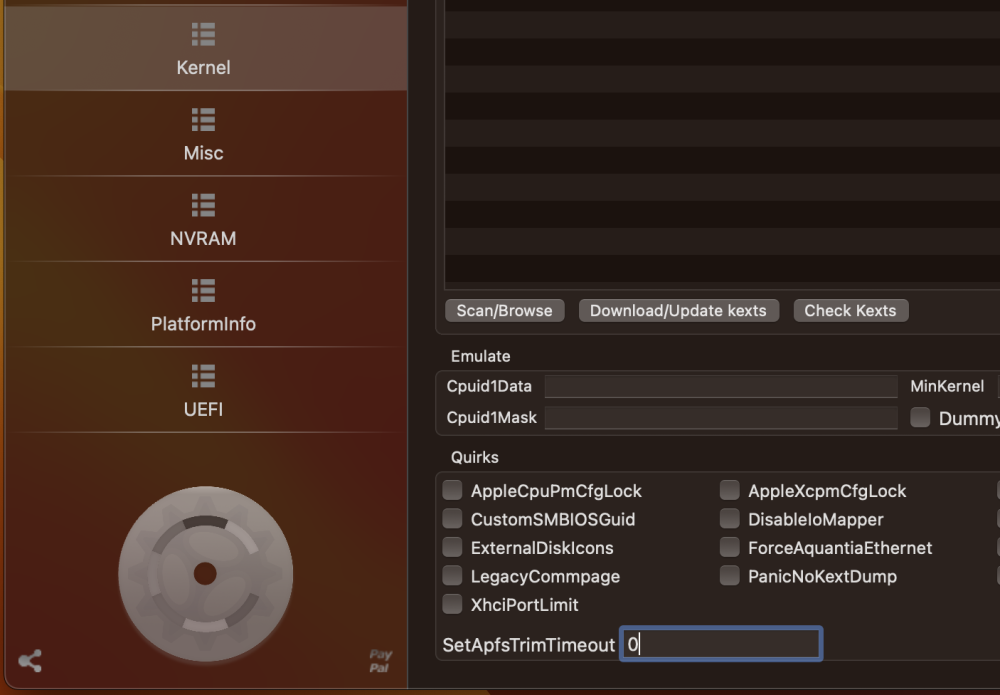1000x695 pixels.
Task: Toggle XhciPortLimit checkbox
Action: click(x=452, y=604)
